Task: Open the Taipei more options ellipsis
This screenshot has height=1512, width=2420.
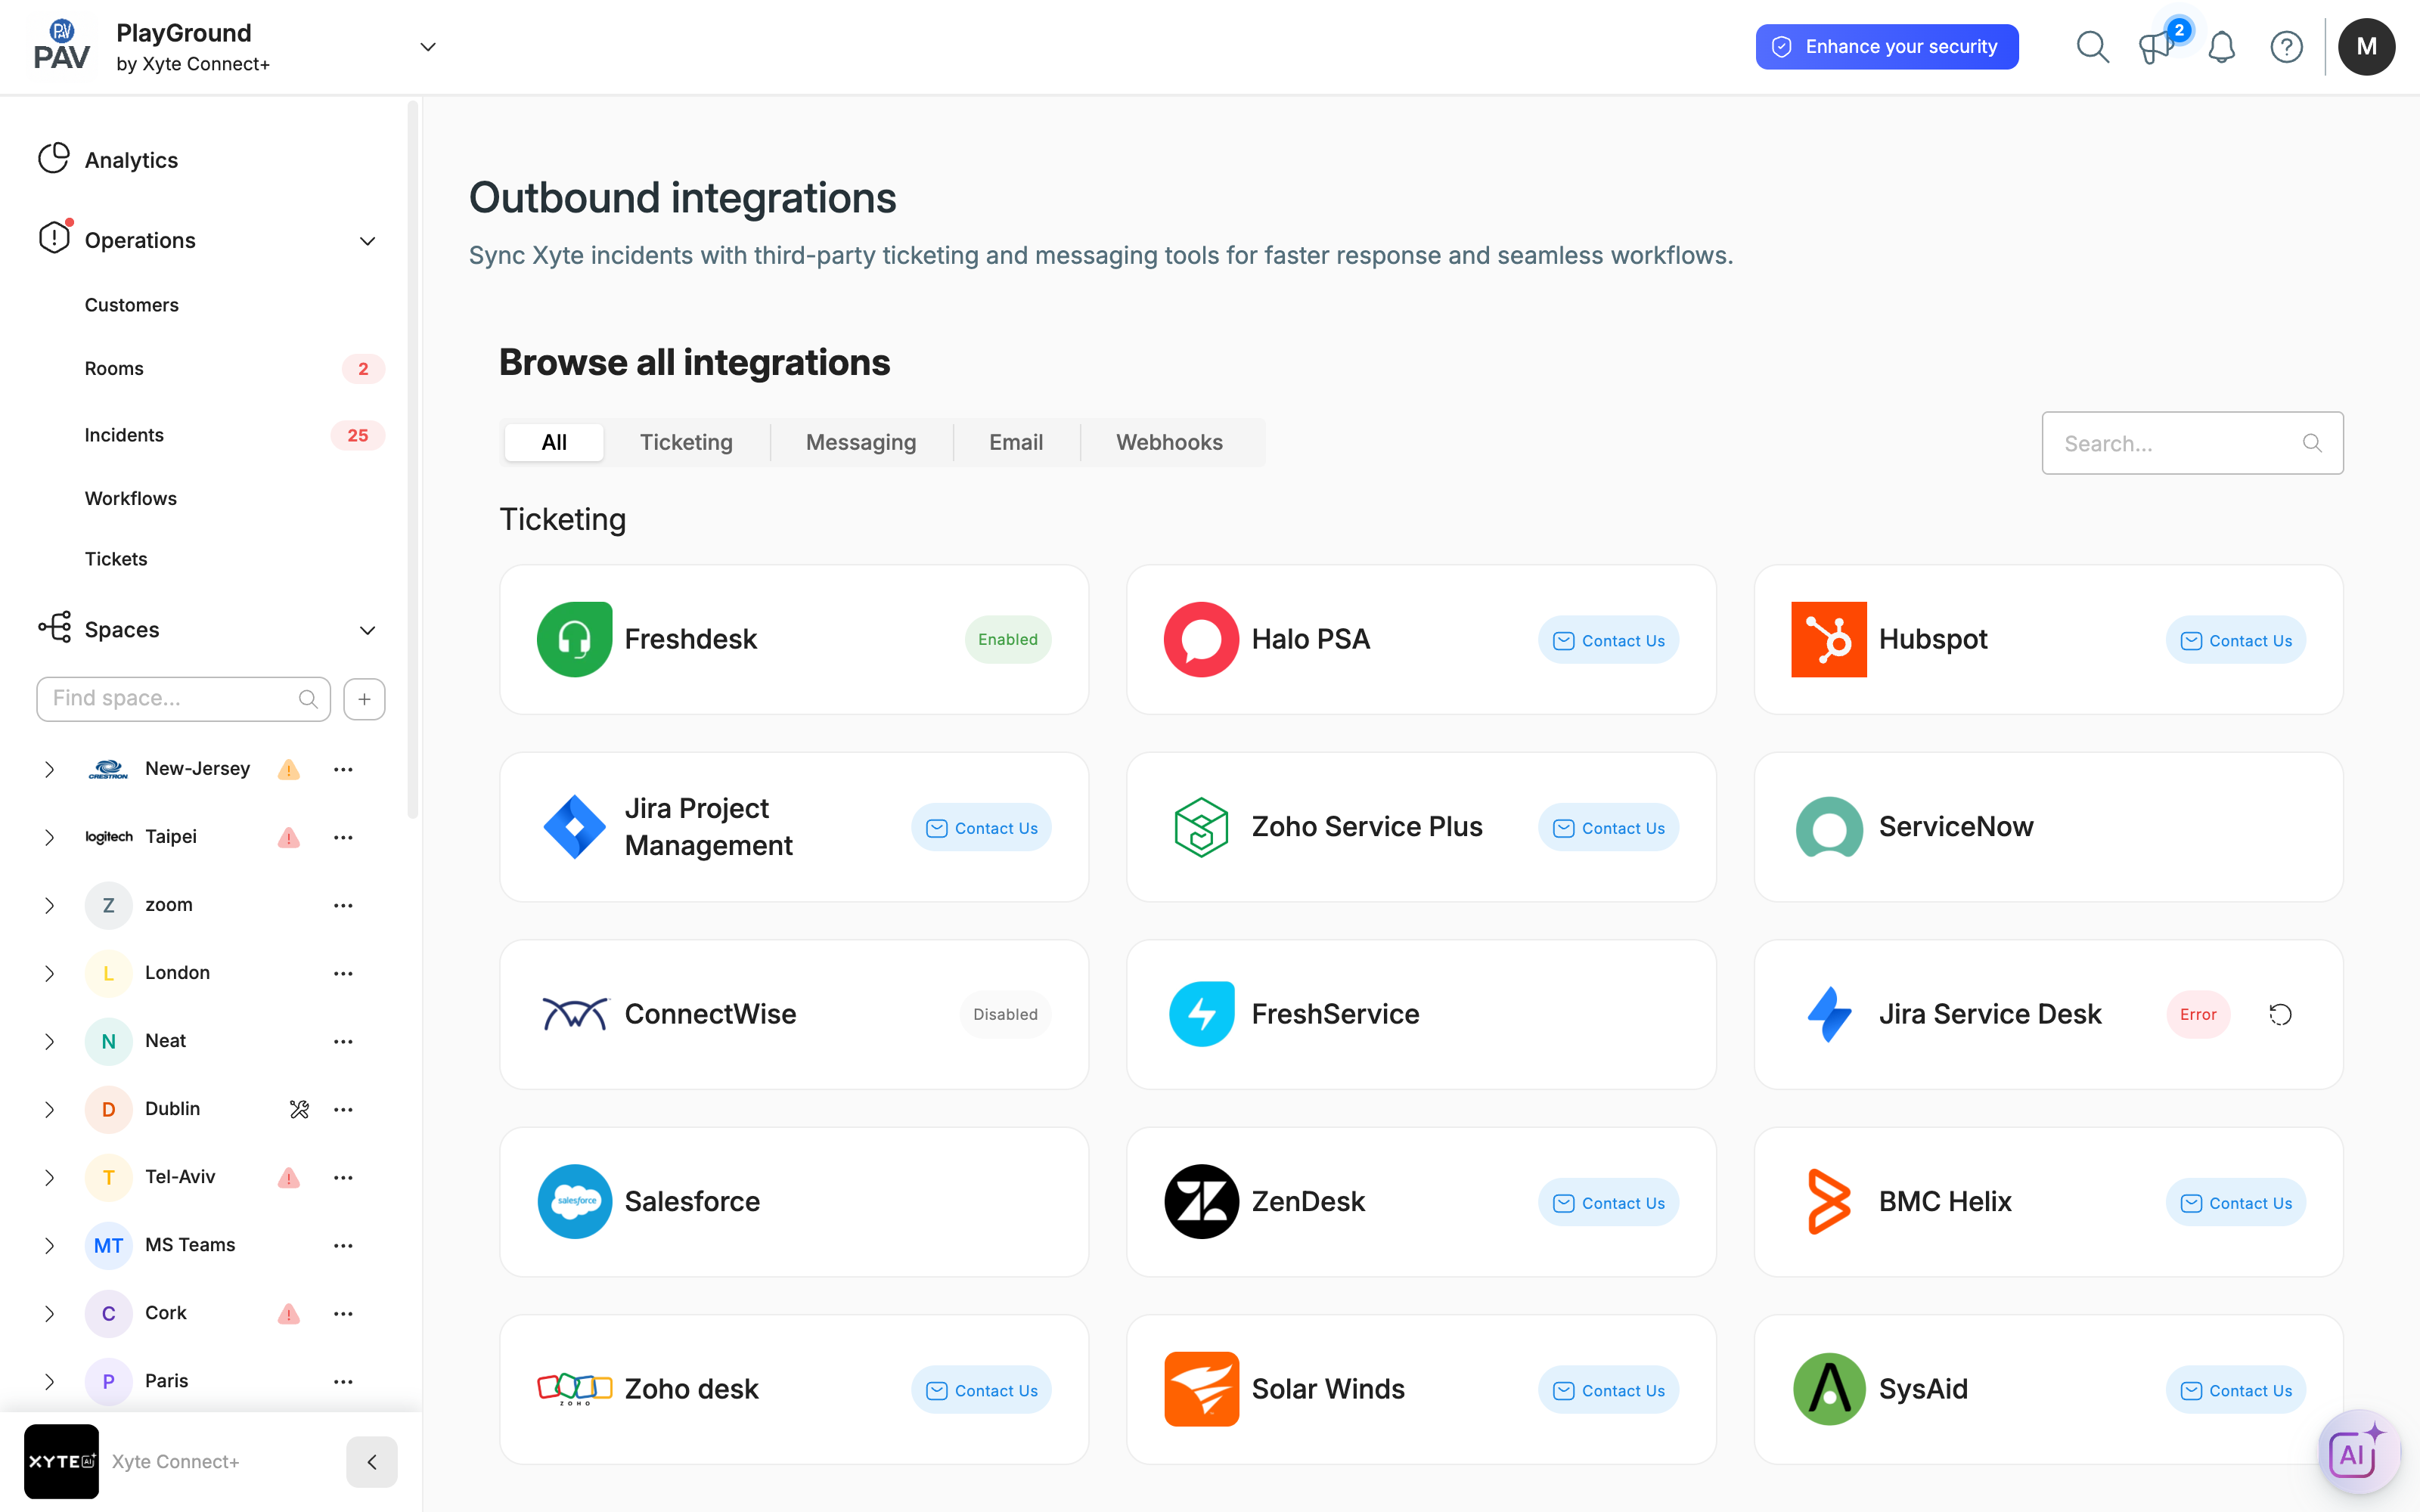Action: [x=343, y=837]
